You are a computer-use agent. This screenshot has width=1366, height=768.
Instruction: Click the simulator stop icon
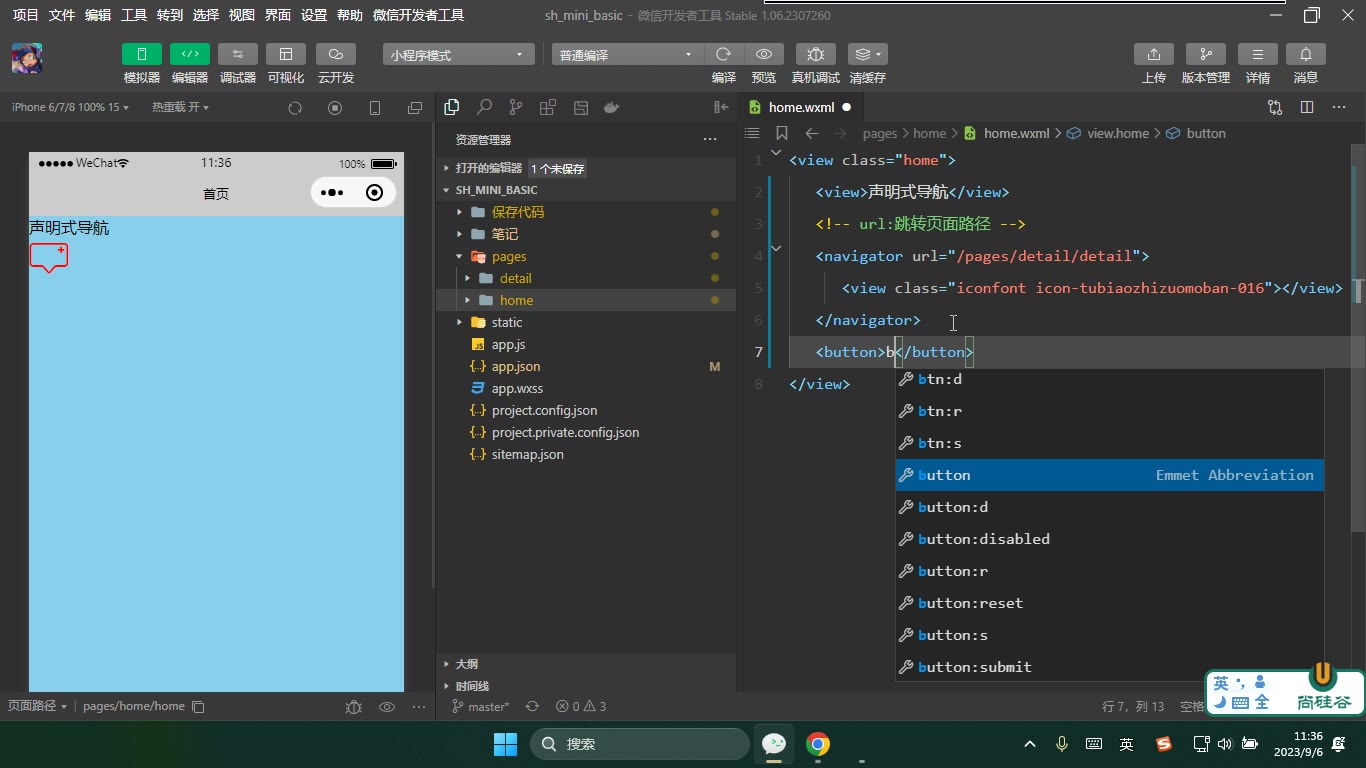(x=335, y=108)
